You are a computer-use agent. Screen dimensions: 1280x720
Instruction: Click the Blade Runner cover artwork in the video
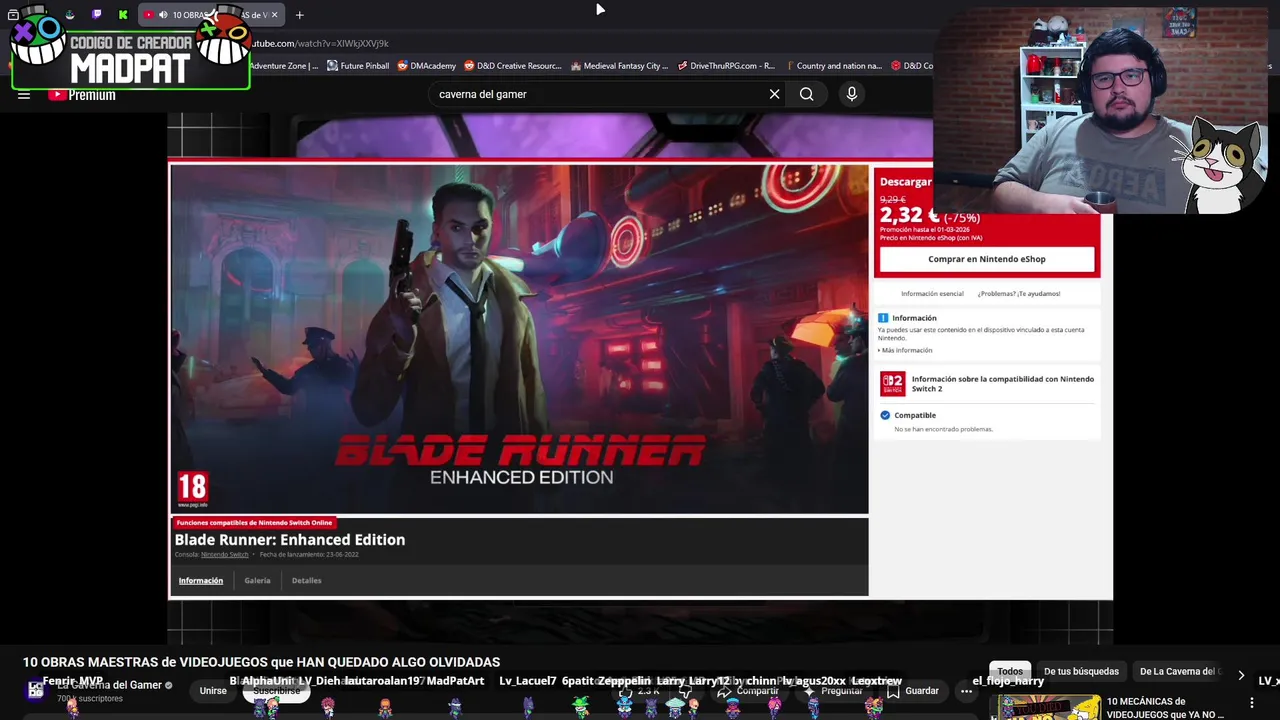[519, 339]
